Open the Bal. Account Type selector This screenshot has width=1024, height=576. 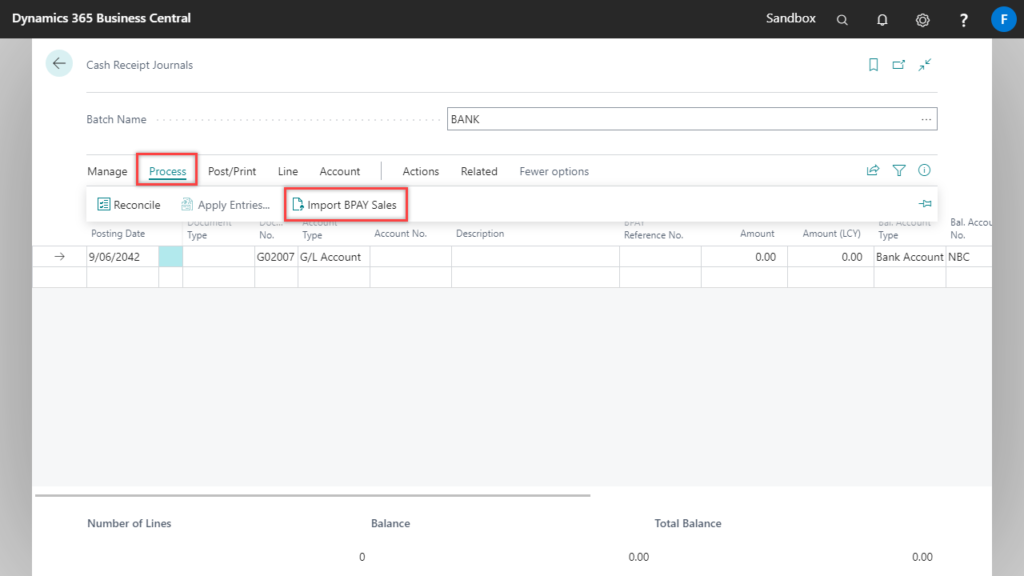(x=908, y=256)
